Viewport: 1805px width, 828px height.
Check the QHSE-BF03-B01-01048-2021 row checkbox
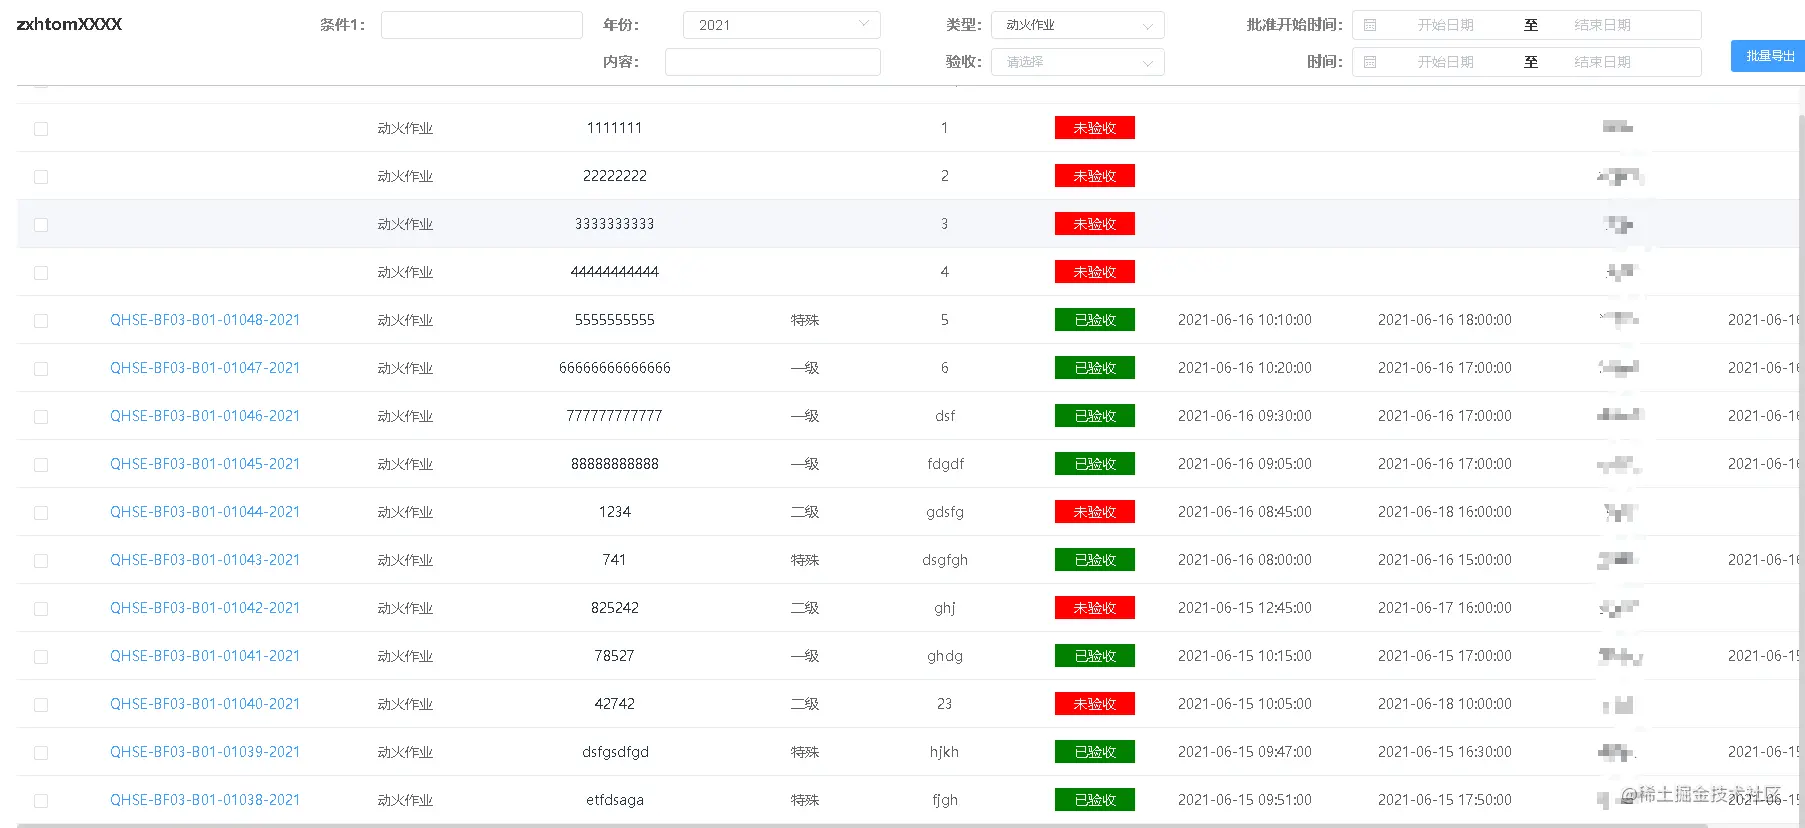point(41,321)
